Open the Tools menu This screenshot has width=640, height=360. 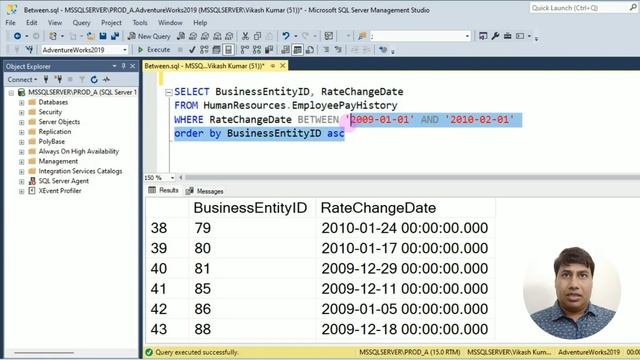coord(140,23)
